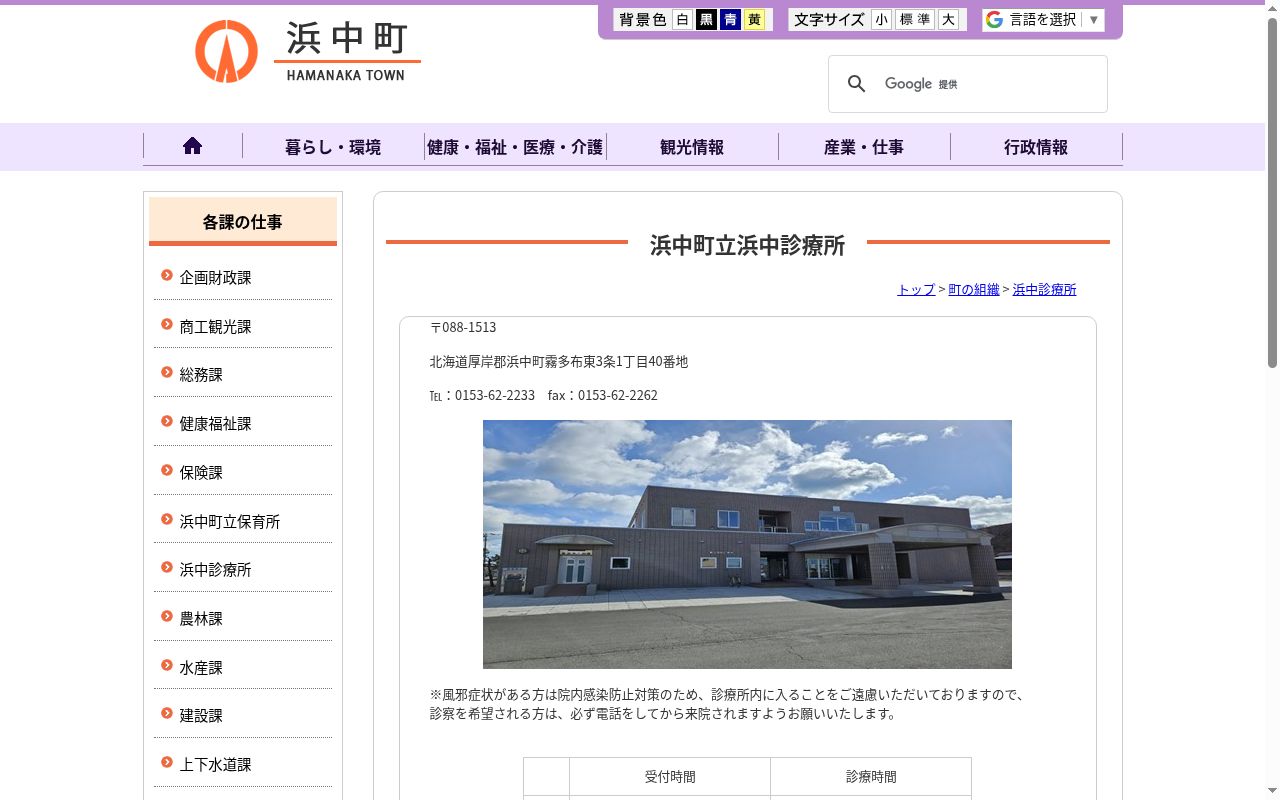This screenshot has width=1280, height=800.
Task: Open the 産業・仕事 menu
Action: click(864, 147)
